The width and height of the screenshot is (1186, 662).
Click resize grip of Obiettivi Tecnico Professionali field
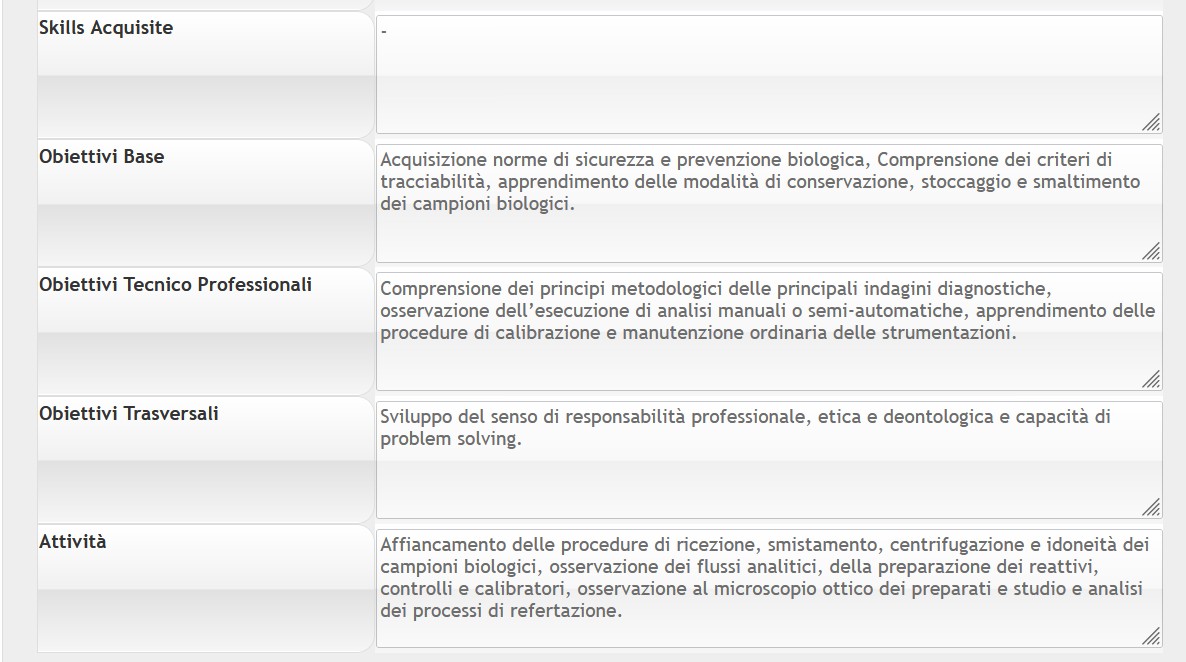point(1151,379)
